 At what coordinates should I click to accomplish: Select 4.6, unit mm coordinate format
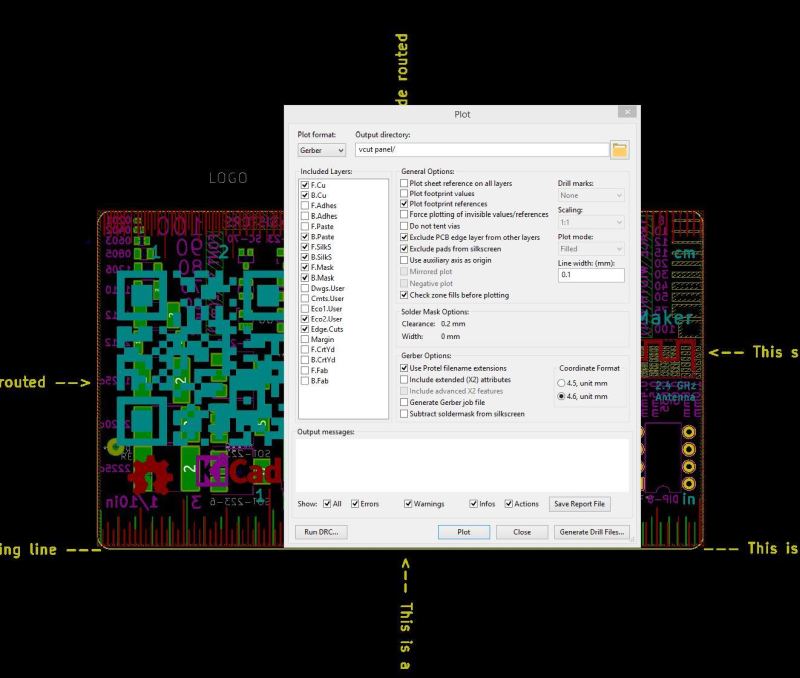[x=561, y=396]
